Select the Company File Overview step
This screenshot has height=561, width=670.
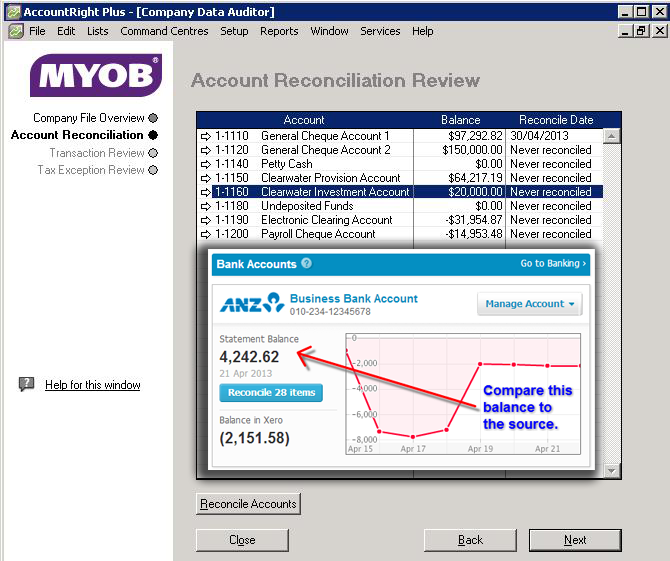point(88,118)
